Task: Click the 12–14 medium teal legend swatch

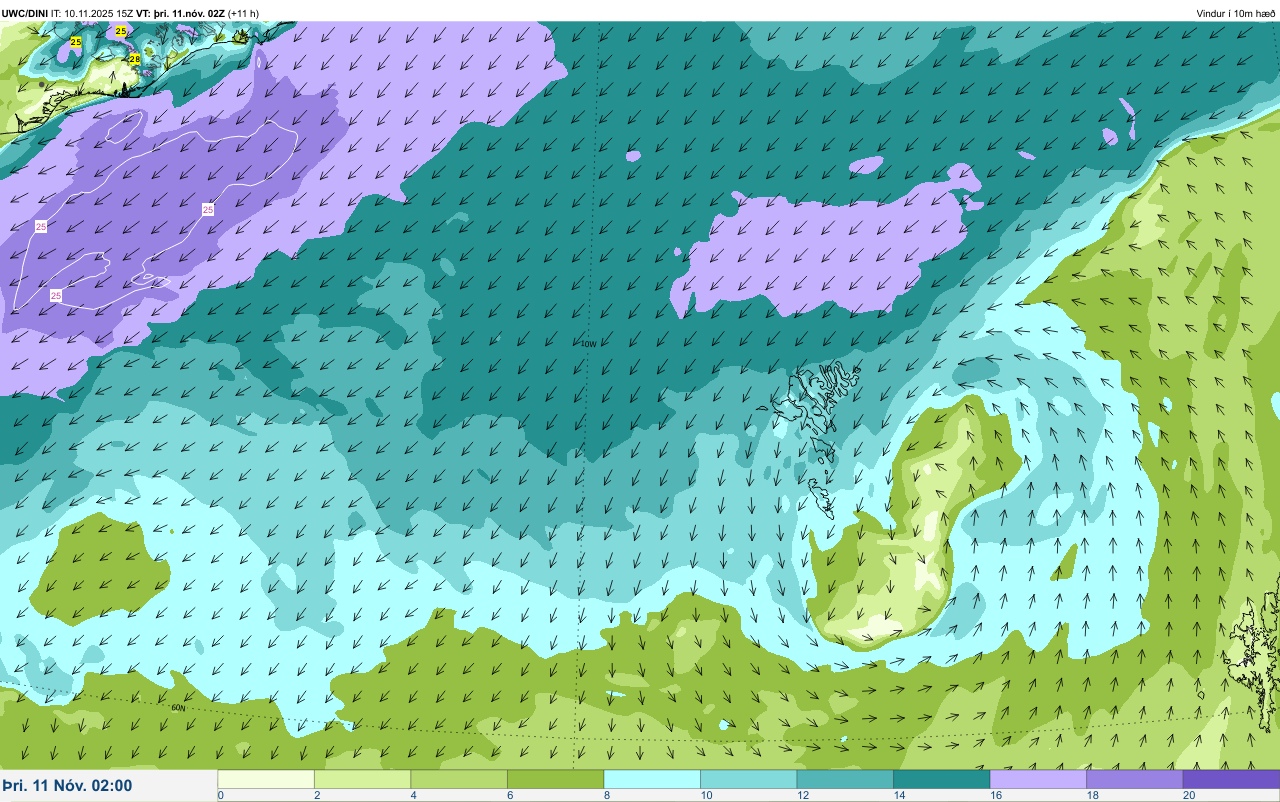Action: [845, 779]
